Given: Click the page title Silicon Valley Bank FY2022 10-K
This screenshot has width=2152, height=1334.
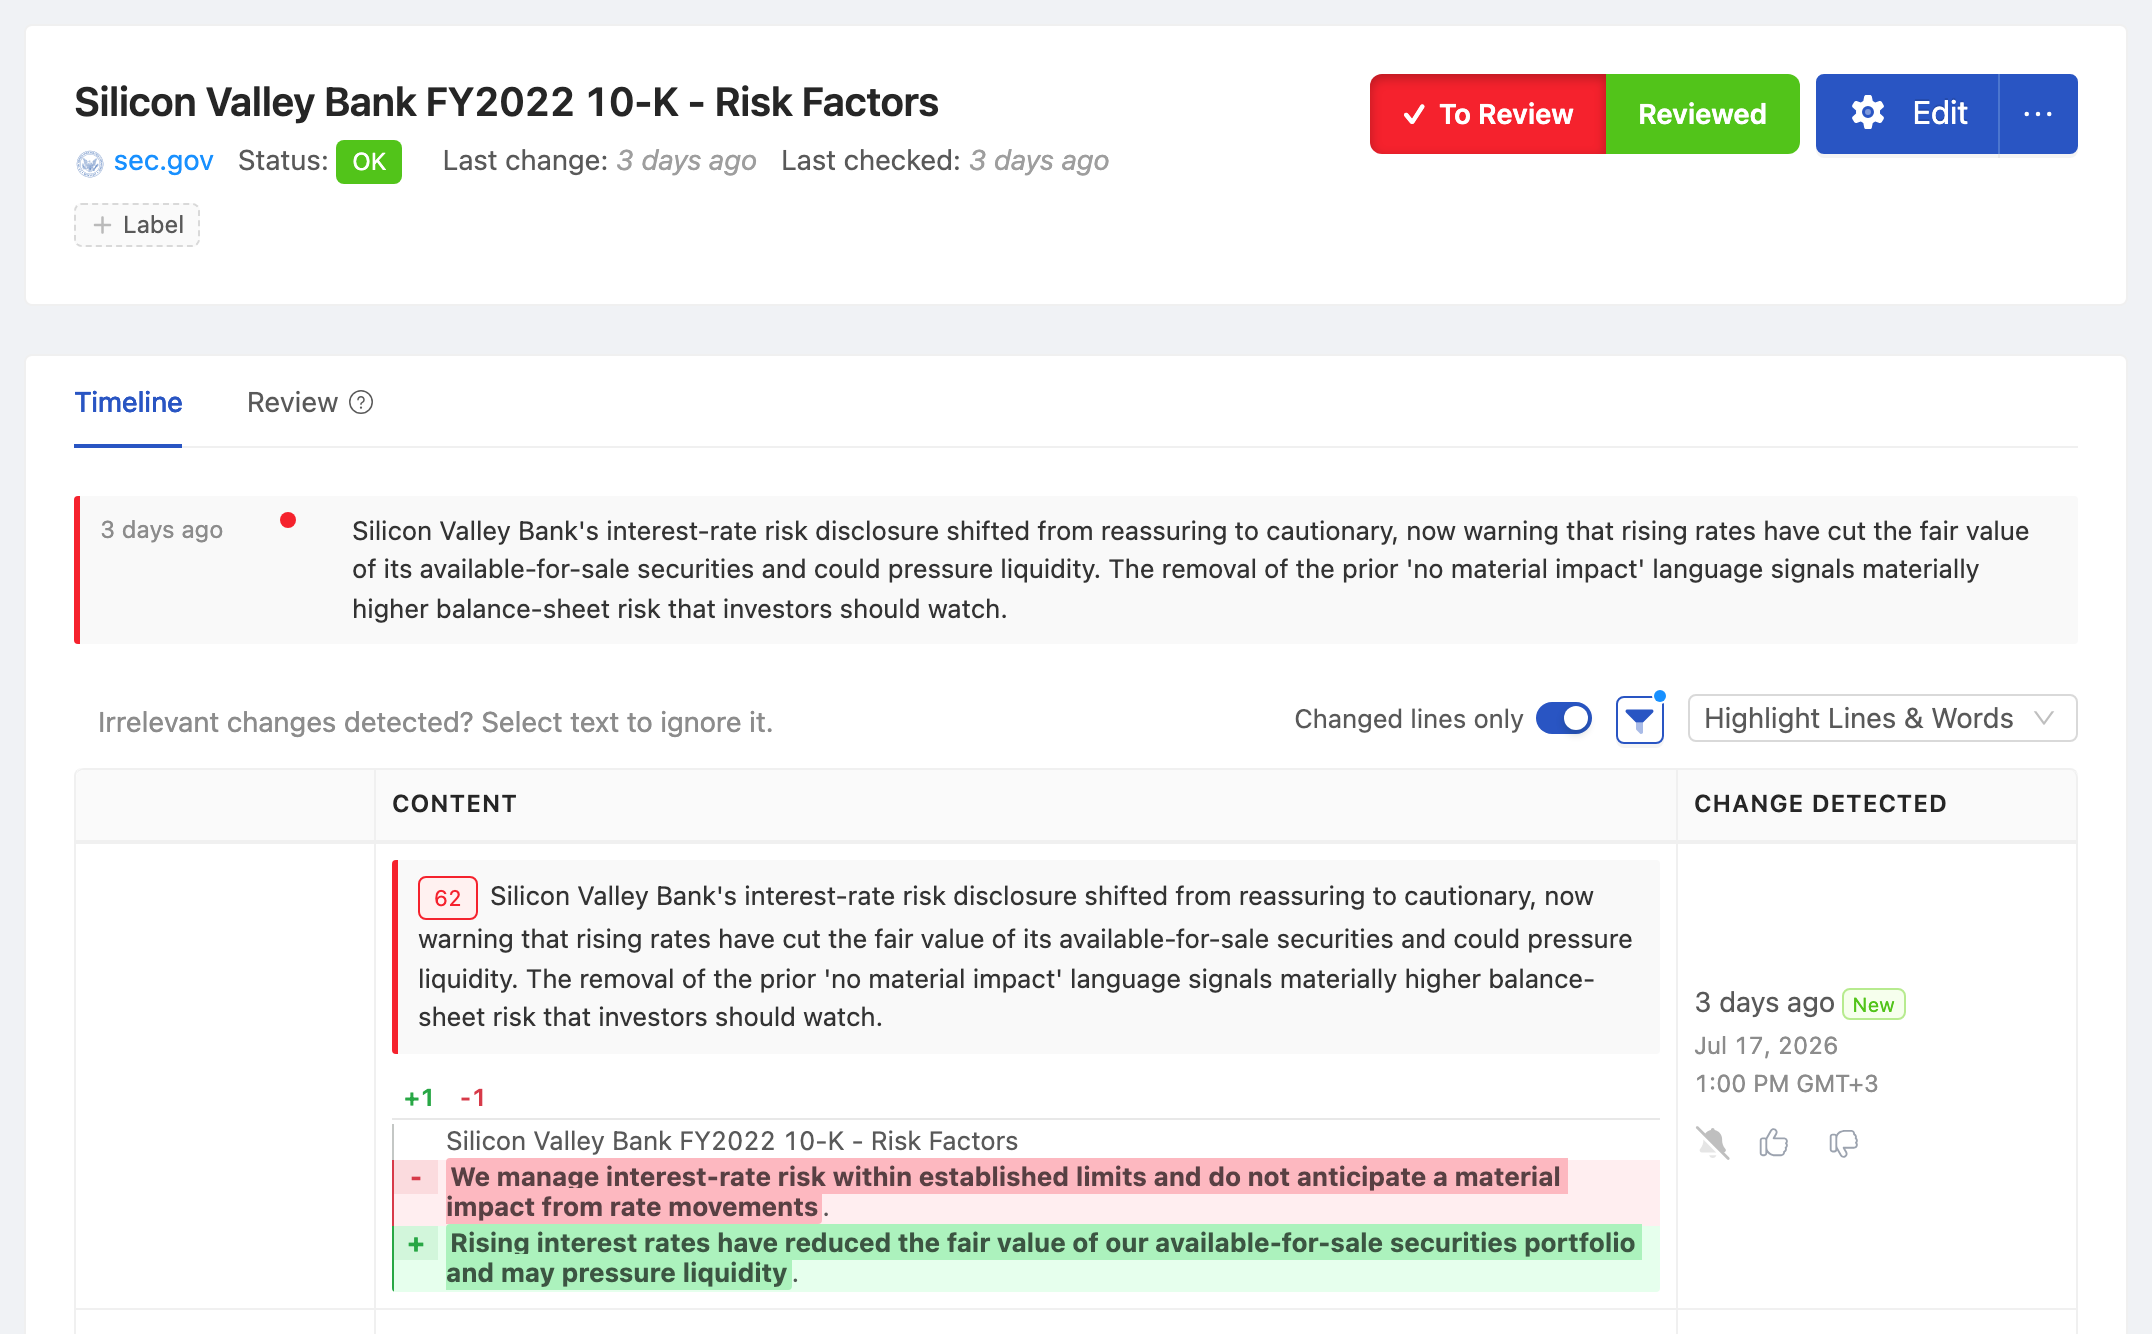Looking at the screenshot, I should tap(506, 103).
